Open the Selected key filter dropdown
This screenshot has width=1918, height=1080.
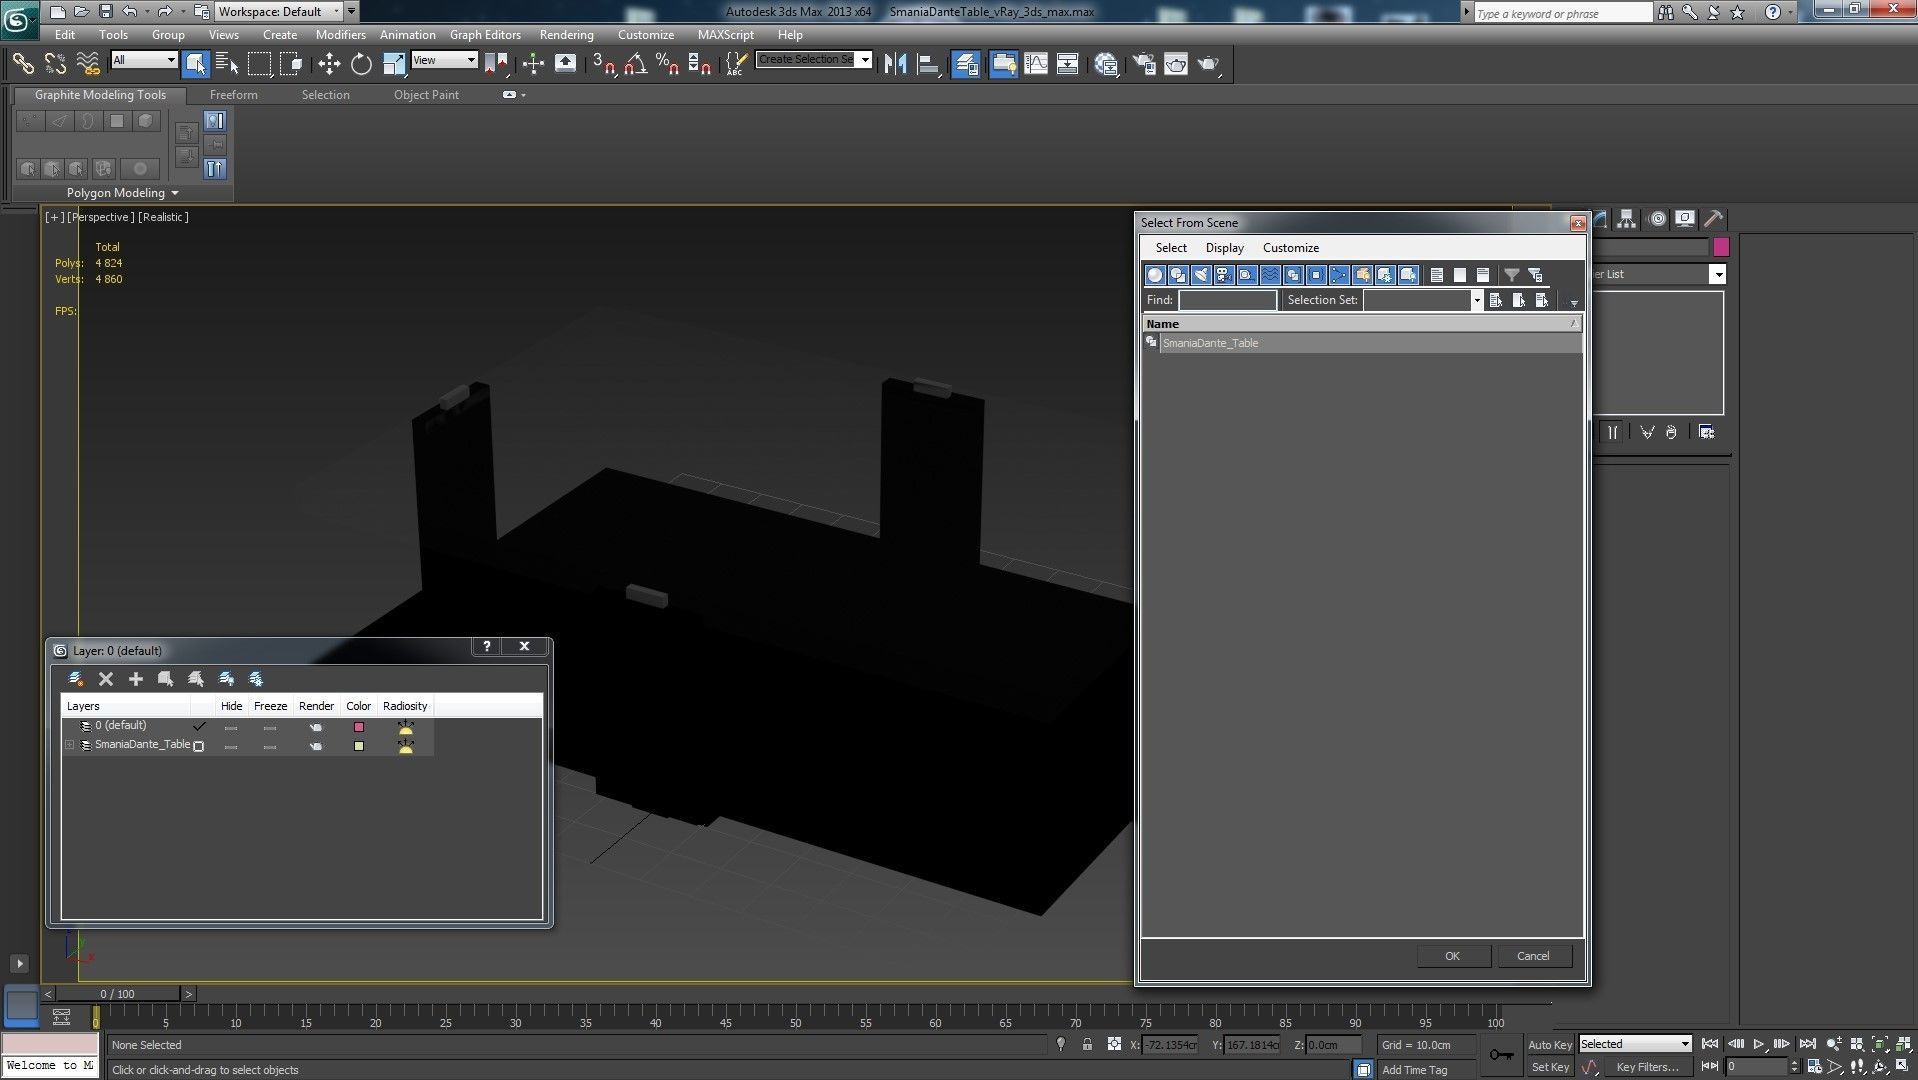[x=1636, y=1044]
